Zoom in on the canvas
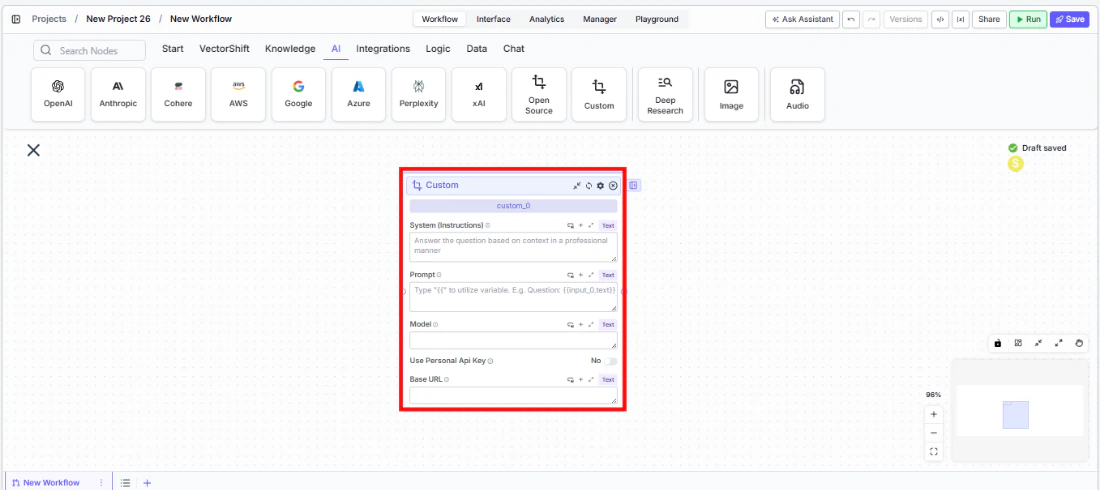The height and width of the screenshot is (490, 1100). coord(934,414)
